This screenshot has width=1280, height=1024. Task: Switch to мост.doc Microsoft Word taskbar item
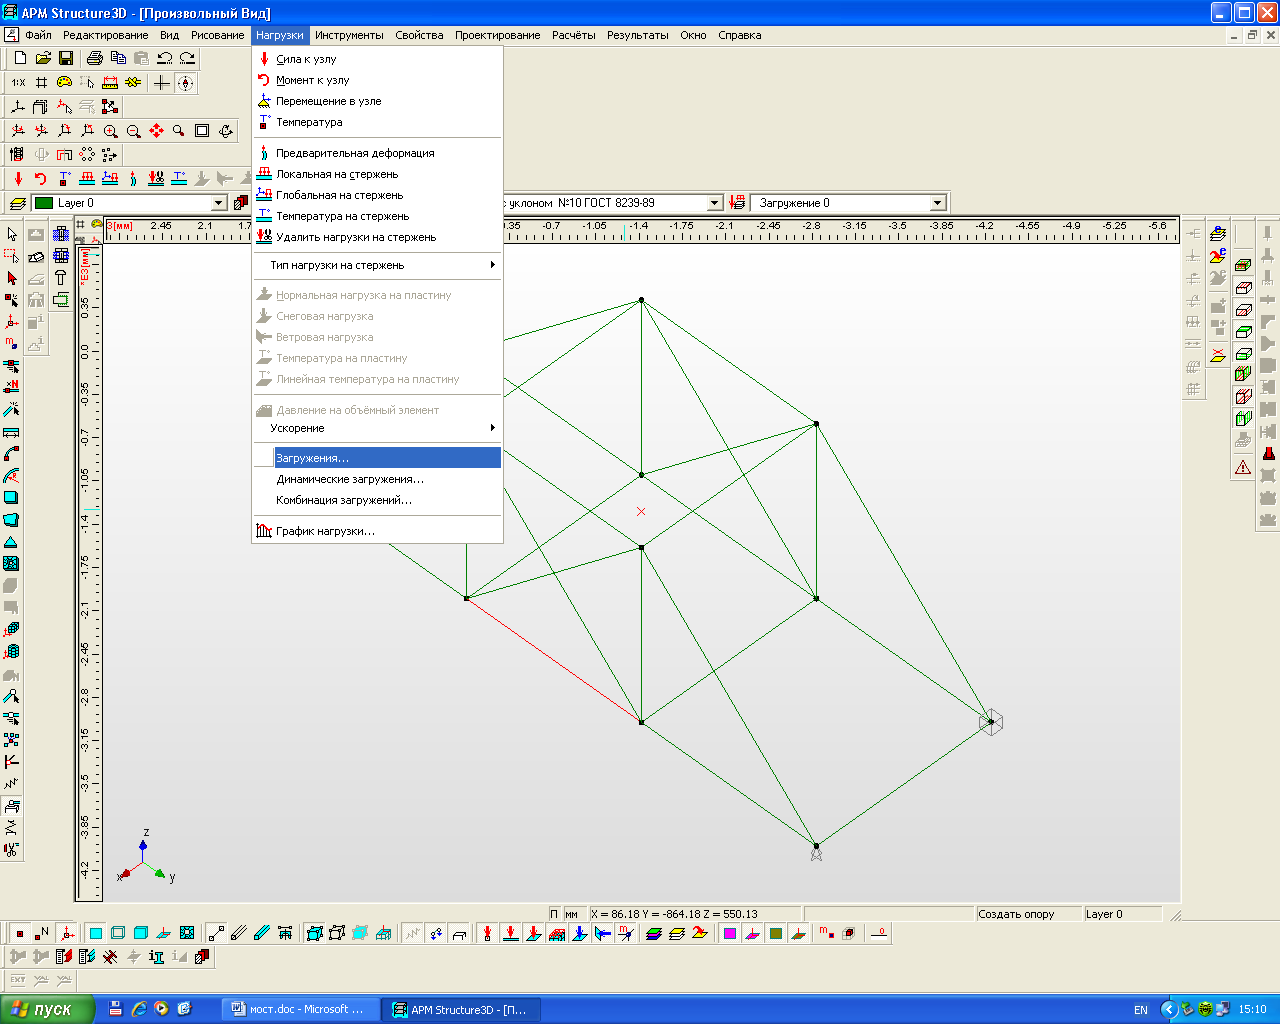[x=300, y=1009]
